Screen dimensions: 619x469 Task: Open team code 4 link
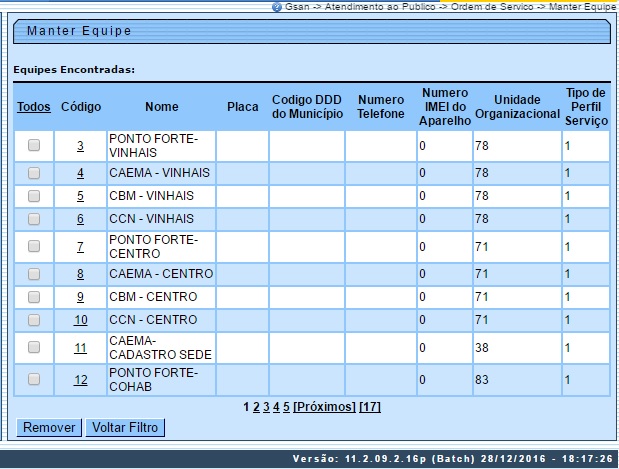pyautogui.click(x=80, y=173)
